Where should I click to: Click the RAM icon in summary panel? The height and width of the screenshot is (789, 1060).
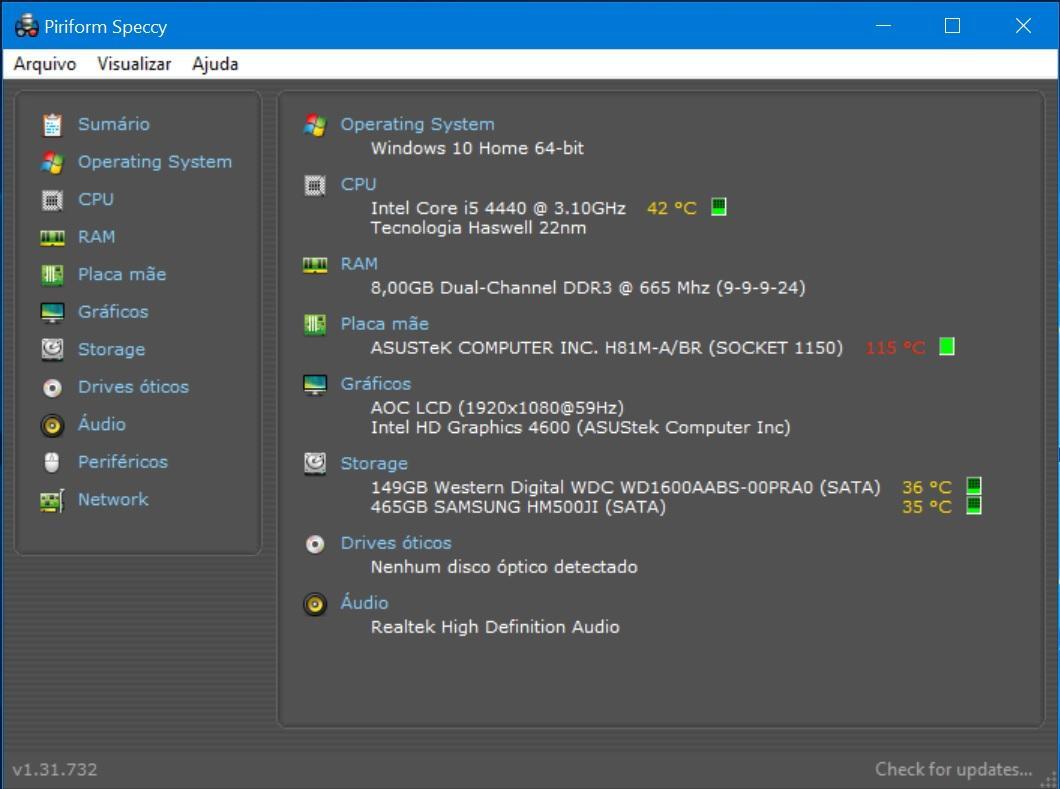(x=315, y=264)
